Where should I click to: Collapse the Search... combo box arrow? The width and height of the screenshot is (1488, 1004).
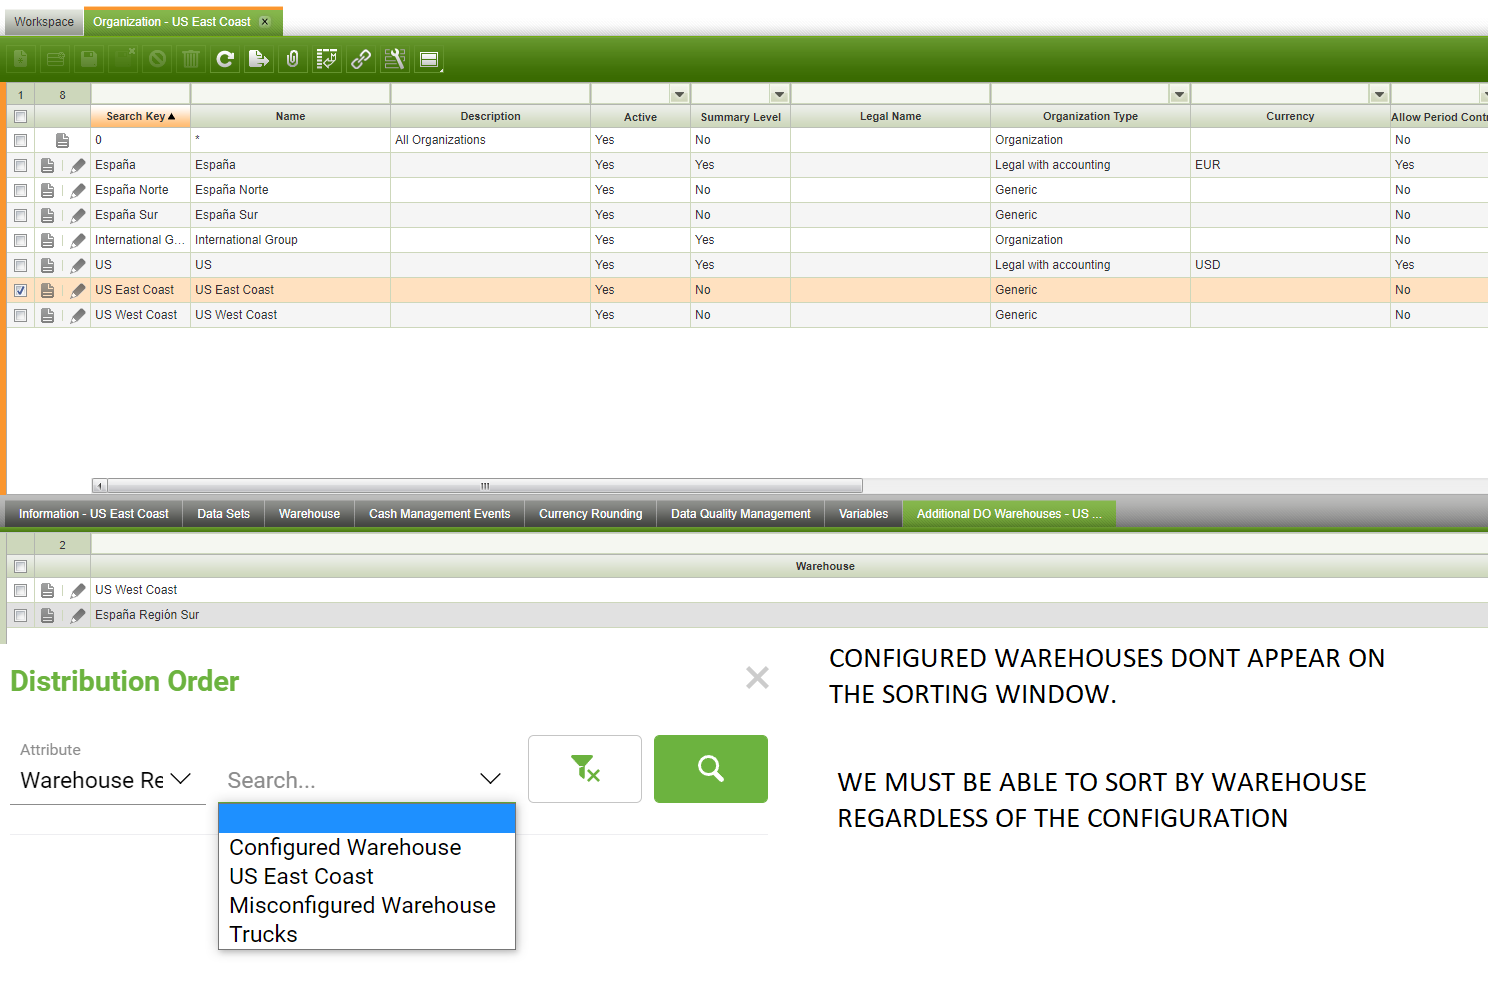(490, 779)
